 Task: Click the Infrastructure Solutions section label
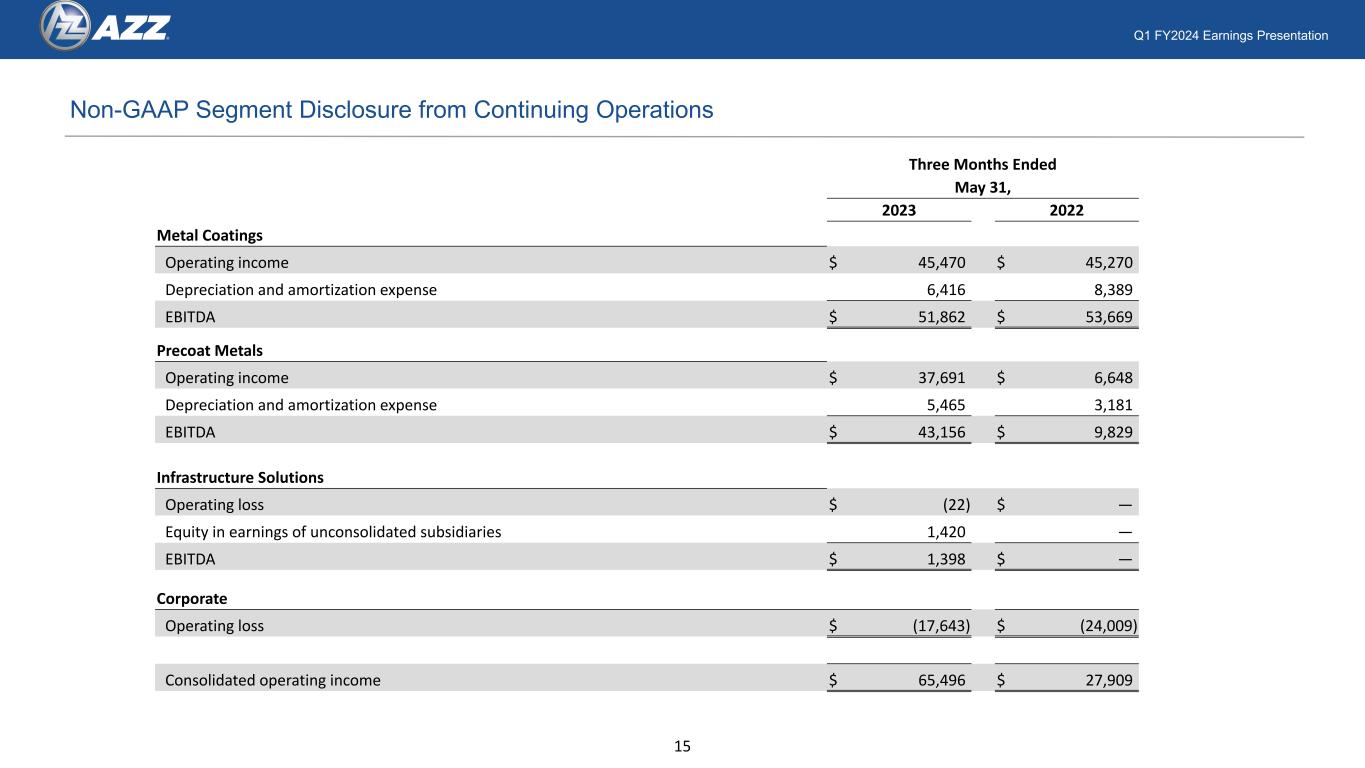(x=240, y=478)
